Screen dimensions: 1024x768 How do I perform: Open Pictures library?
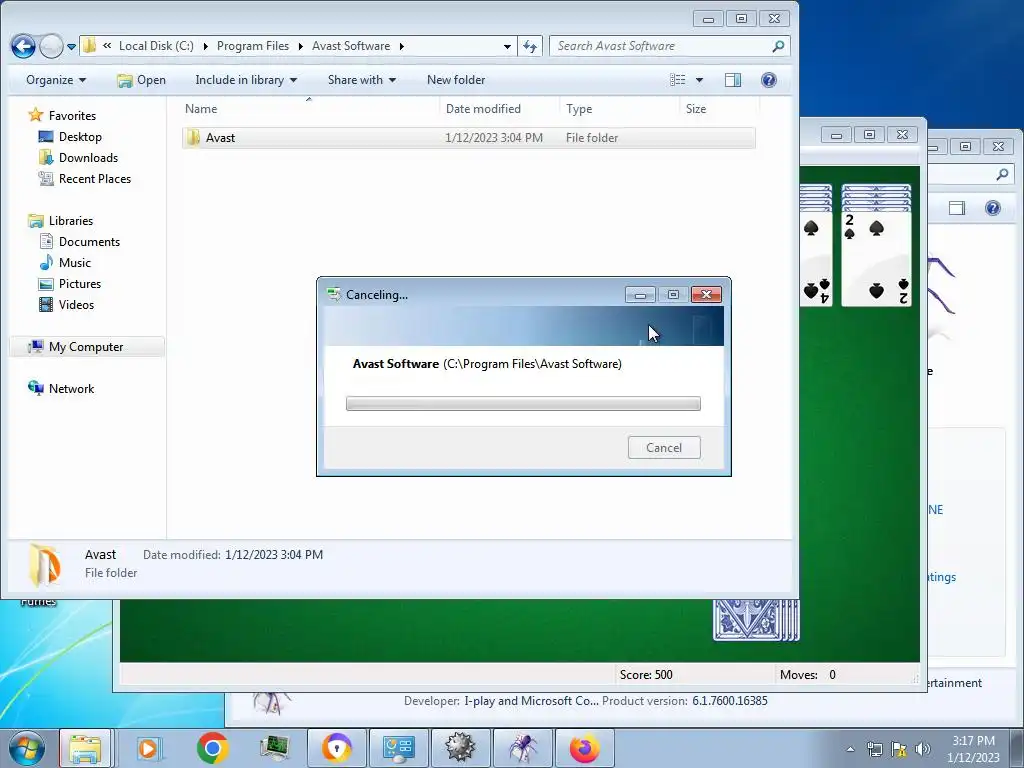pos(69,283)
